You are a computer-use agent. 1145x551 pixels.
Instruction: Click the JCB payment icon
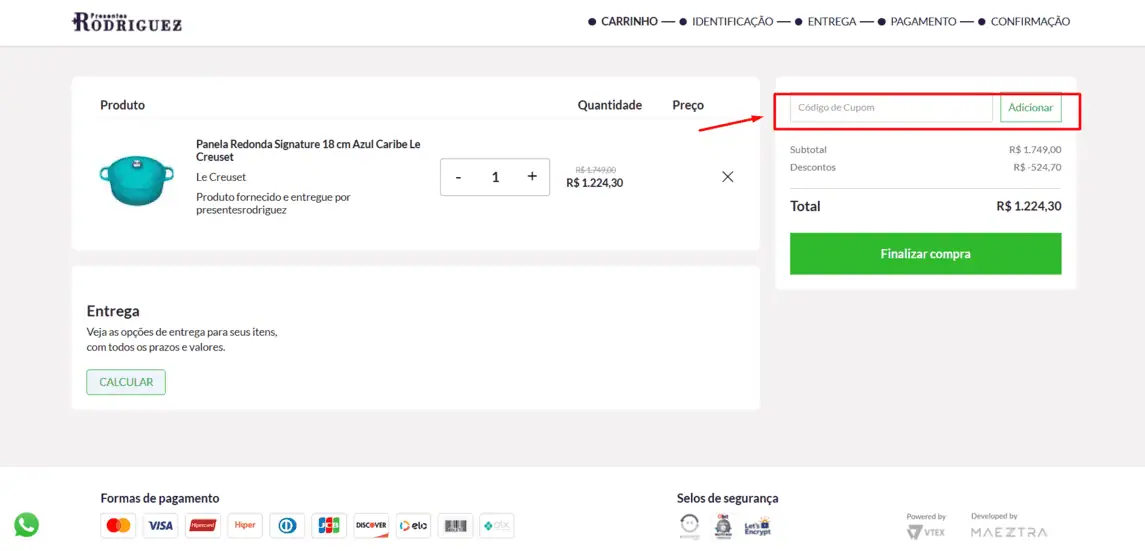(x=329, y=525)
